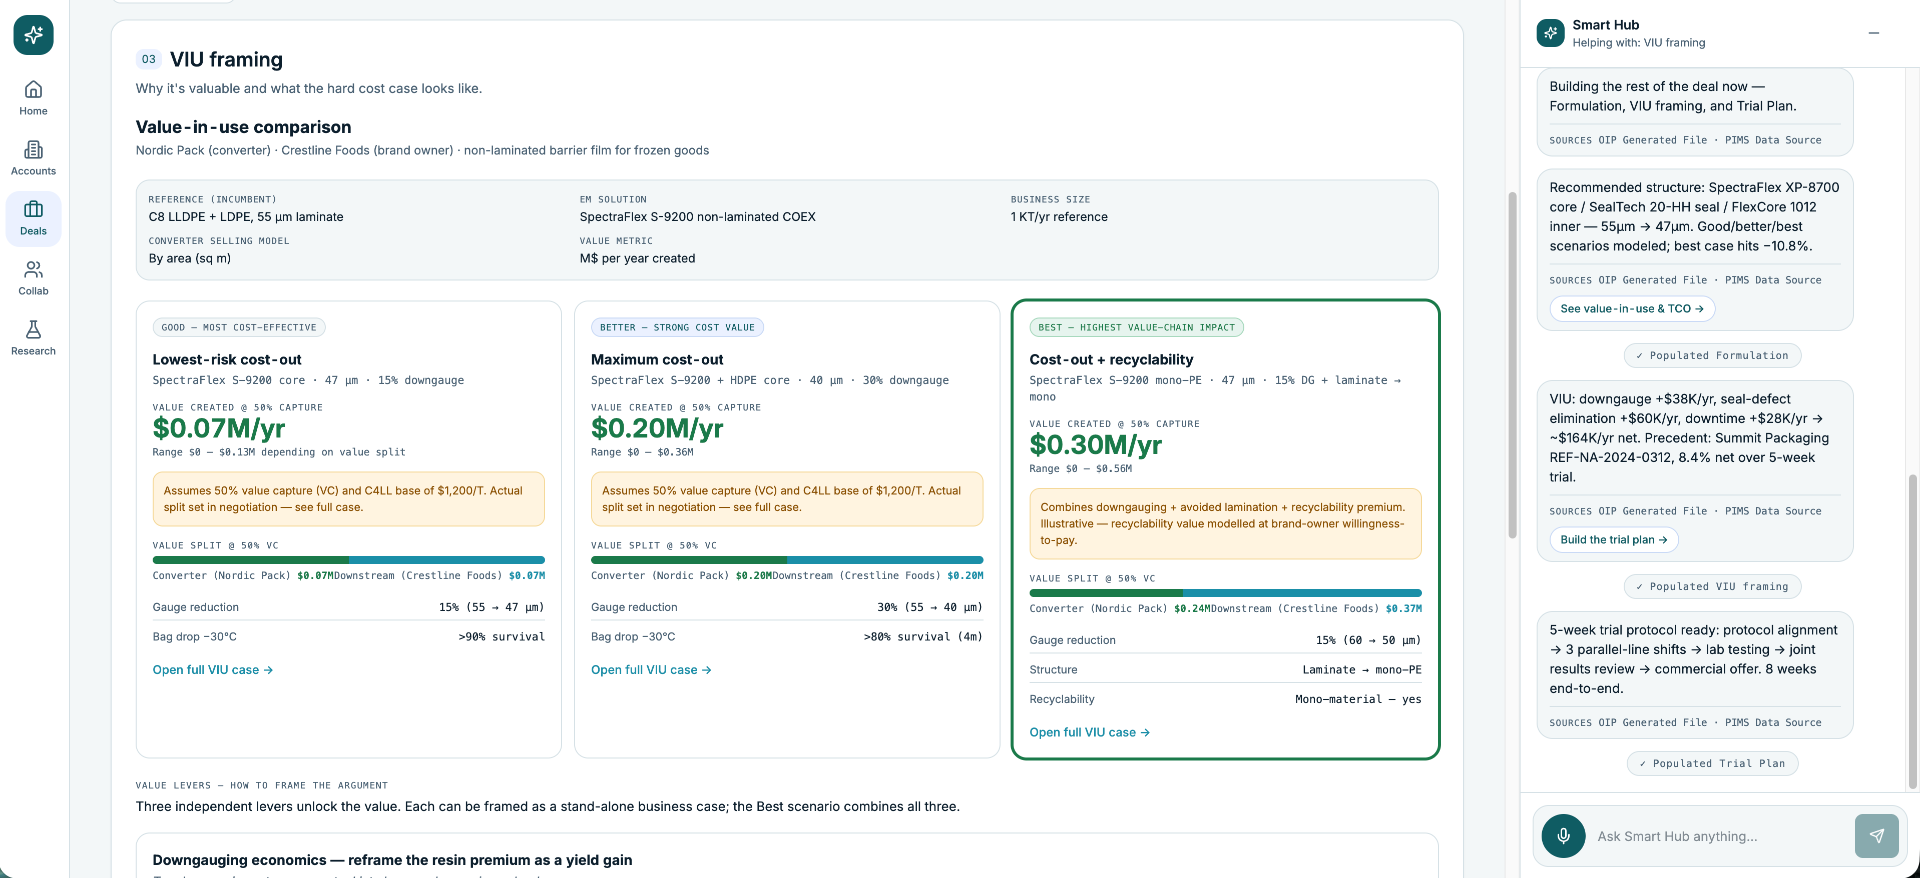Viewport: 1920px width, 878px height.
Task: Click the send message arrow button
Action: [1876, 836]
